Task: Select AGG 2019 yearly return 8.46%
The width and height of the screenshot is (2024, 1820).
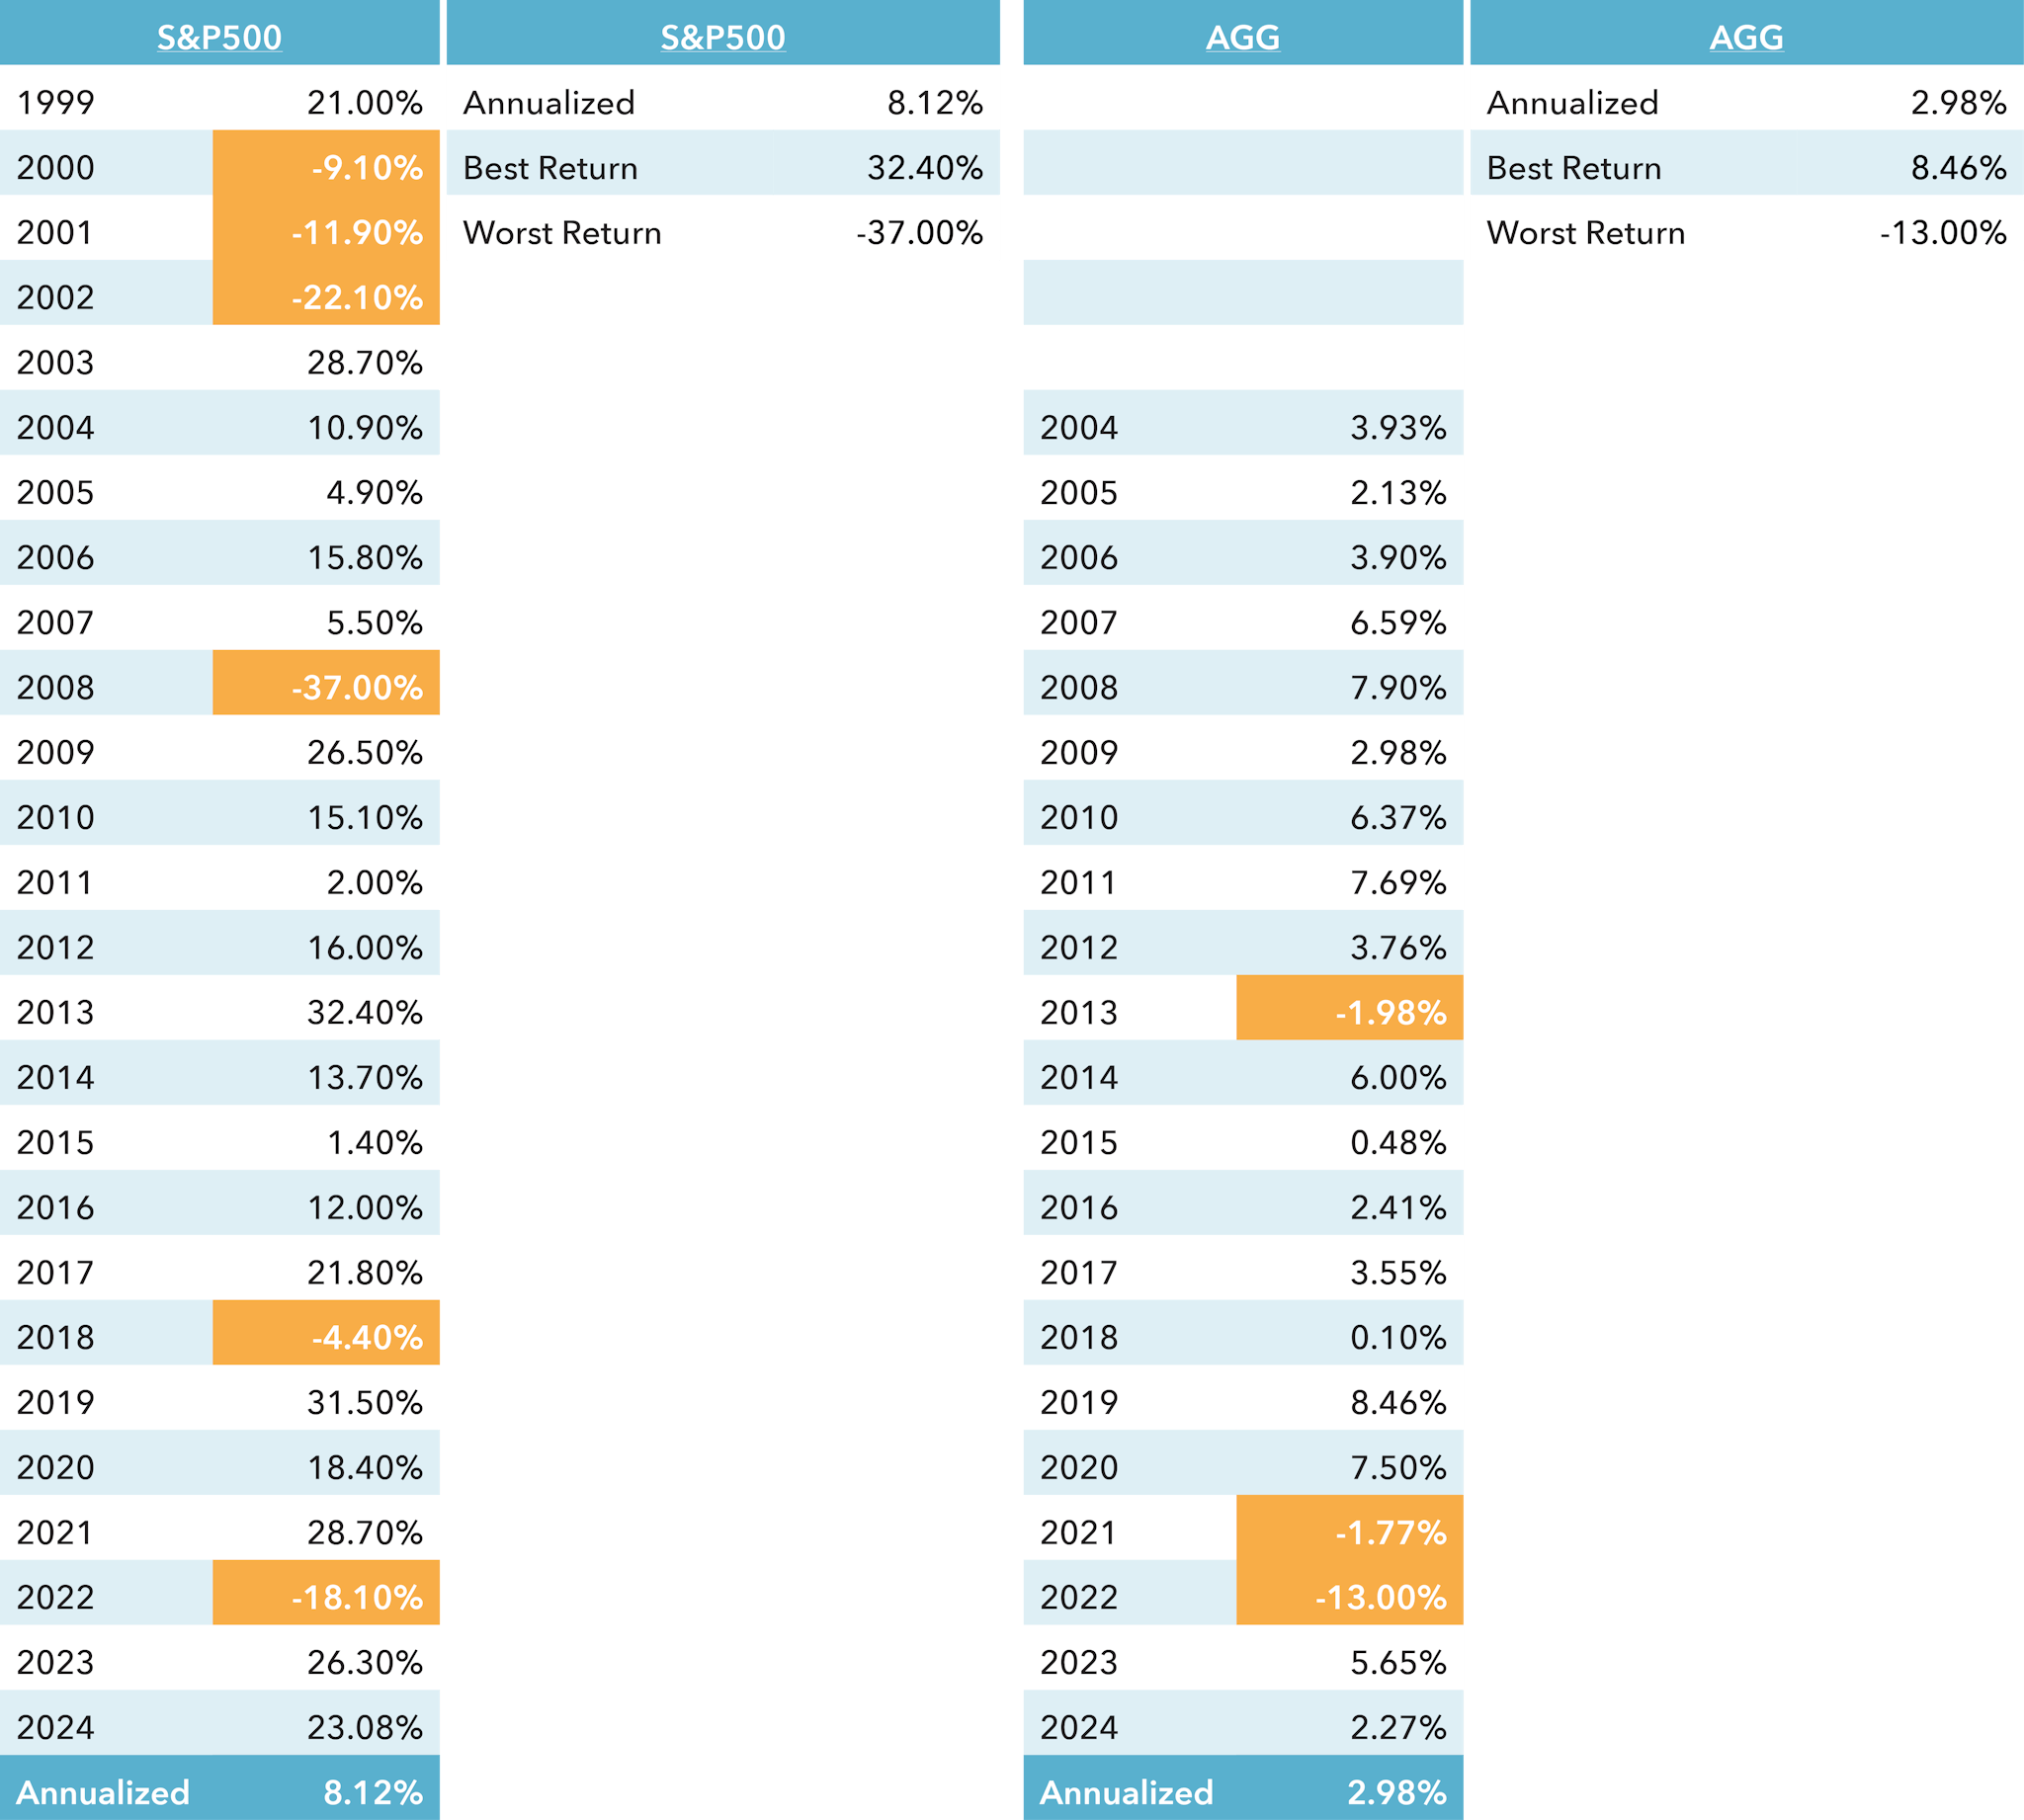Action: pyautogui.click(x=1398, y=1403)
